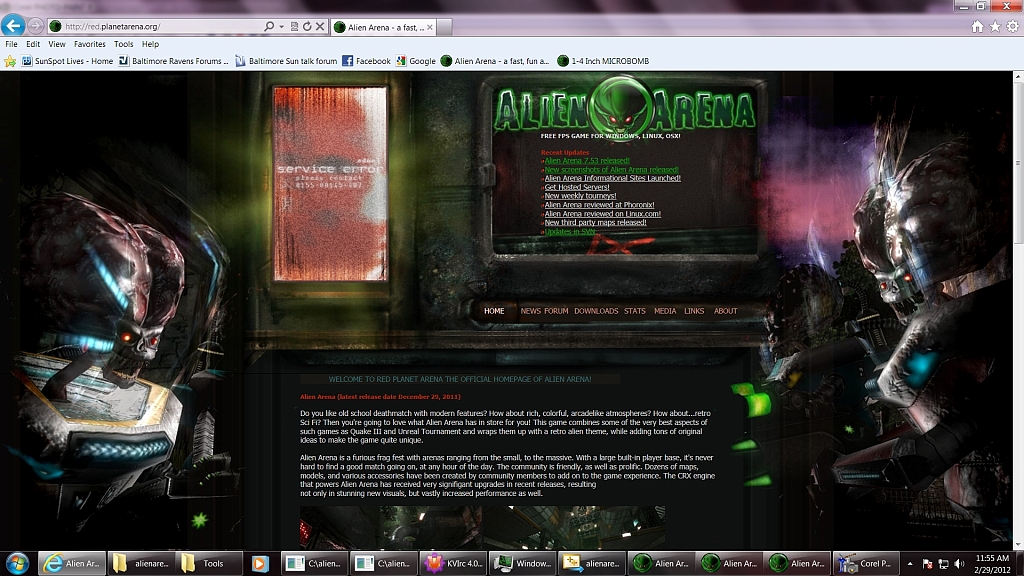Open the SunSpot Lives - Home bookmark
Viewport: 1024px width, 576px height.
point(67,61)
